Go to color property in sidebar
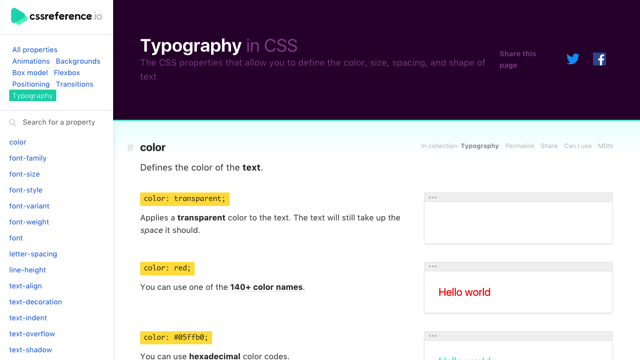Image resolution: width=640 pixels, height=360 pixels. pyautogui.click(x=18, y=142)
